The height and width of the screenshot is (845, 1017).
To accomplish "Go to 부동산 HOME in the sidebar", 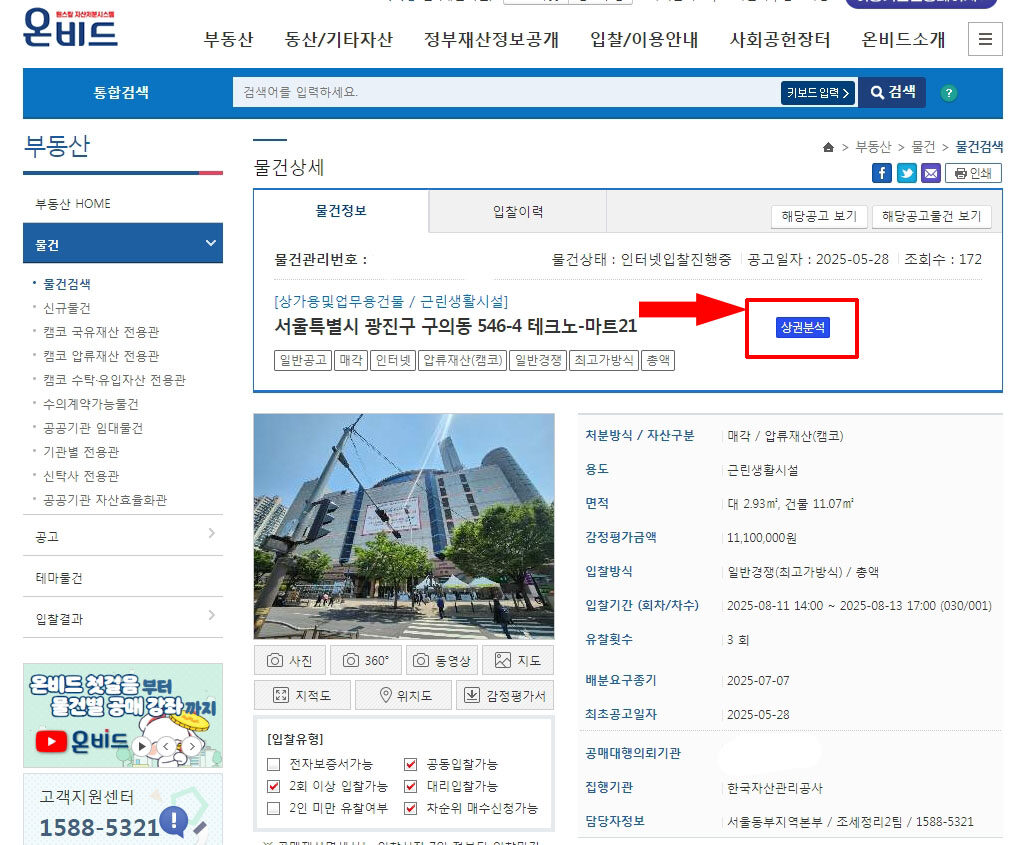I will pos(73,204).
